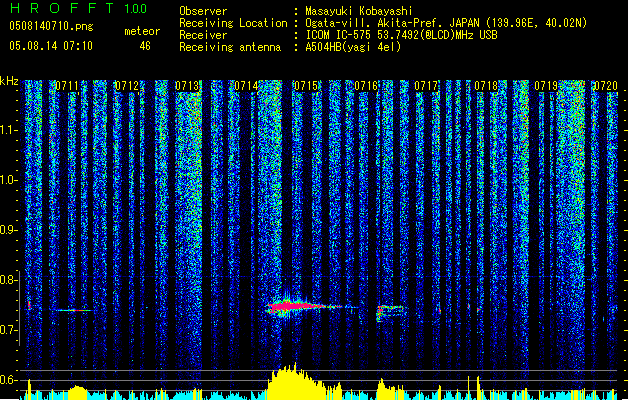Image resolution: width=629 pixels, height=400 pixels.
Task: Click the Observer field label
Action: (203, 11)
